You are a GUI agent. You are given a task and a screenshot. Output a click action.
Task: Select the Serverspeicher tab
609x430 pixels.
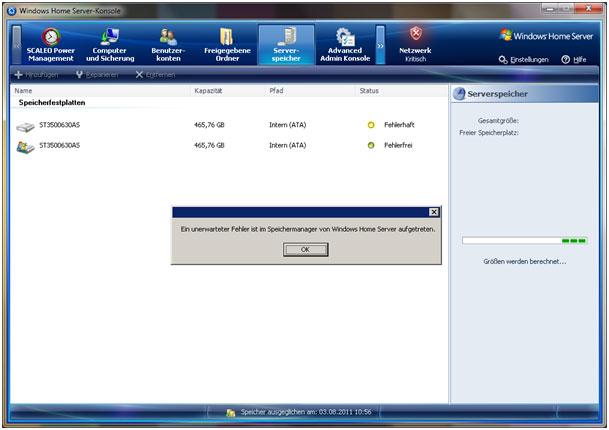click(286, 45)
